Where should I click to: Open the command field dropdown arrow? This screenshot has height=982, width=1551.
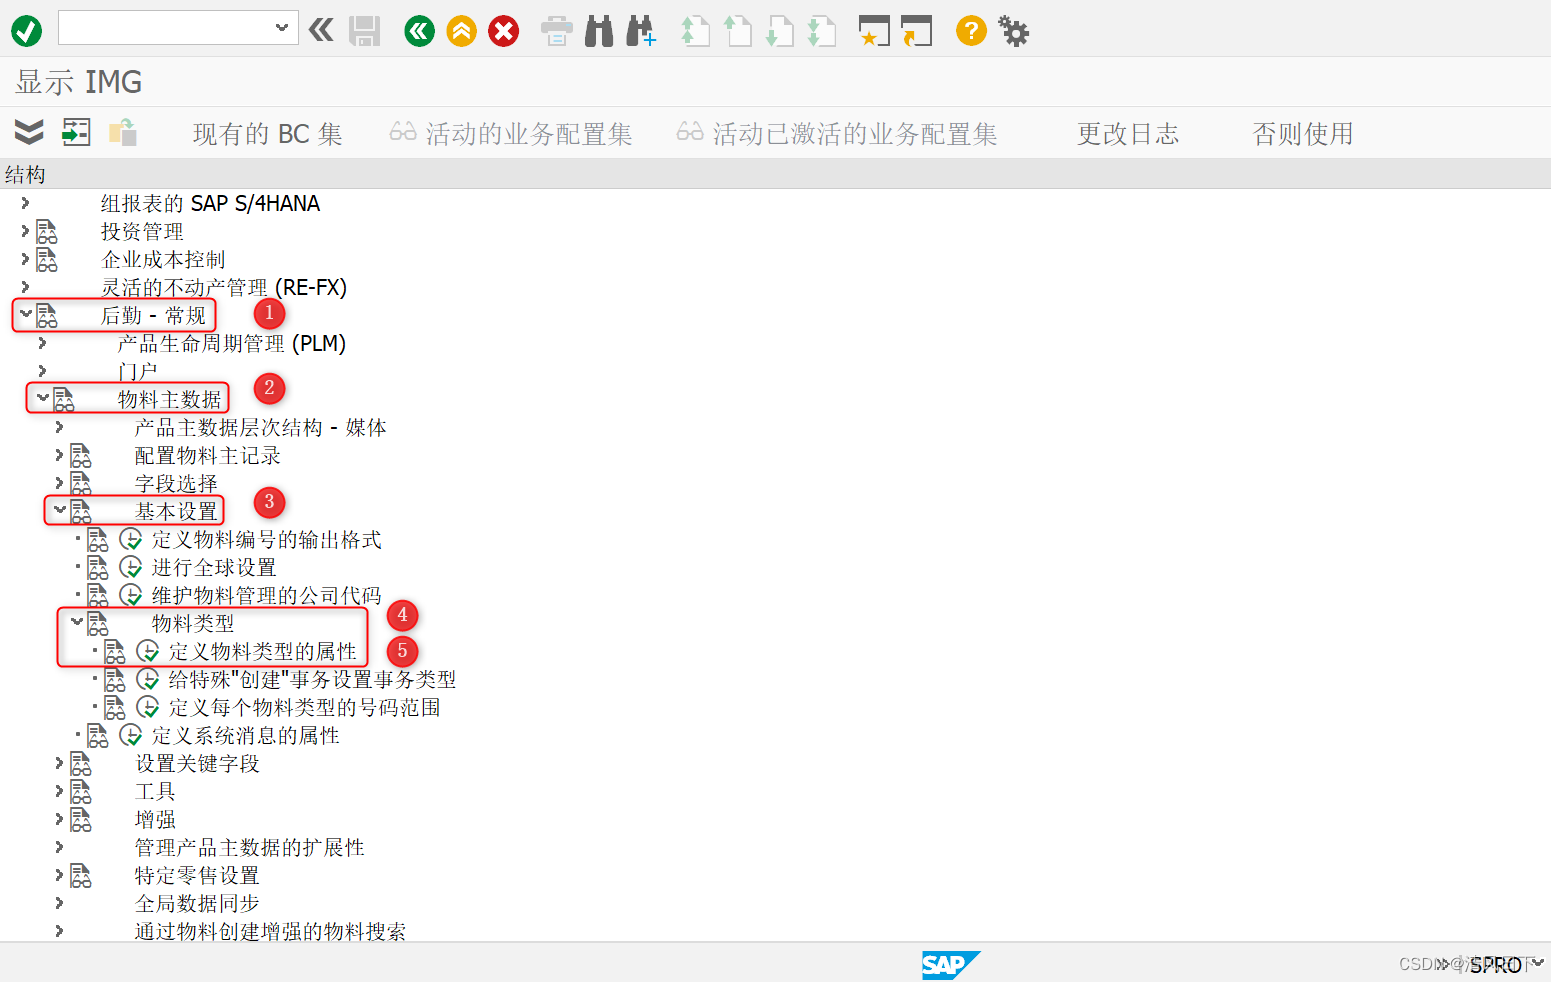283,27
